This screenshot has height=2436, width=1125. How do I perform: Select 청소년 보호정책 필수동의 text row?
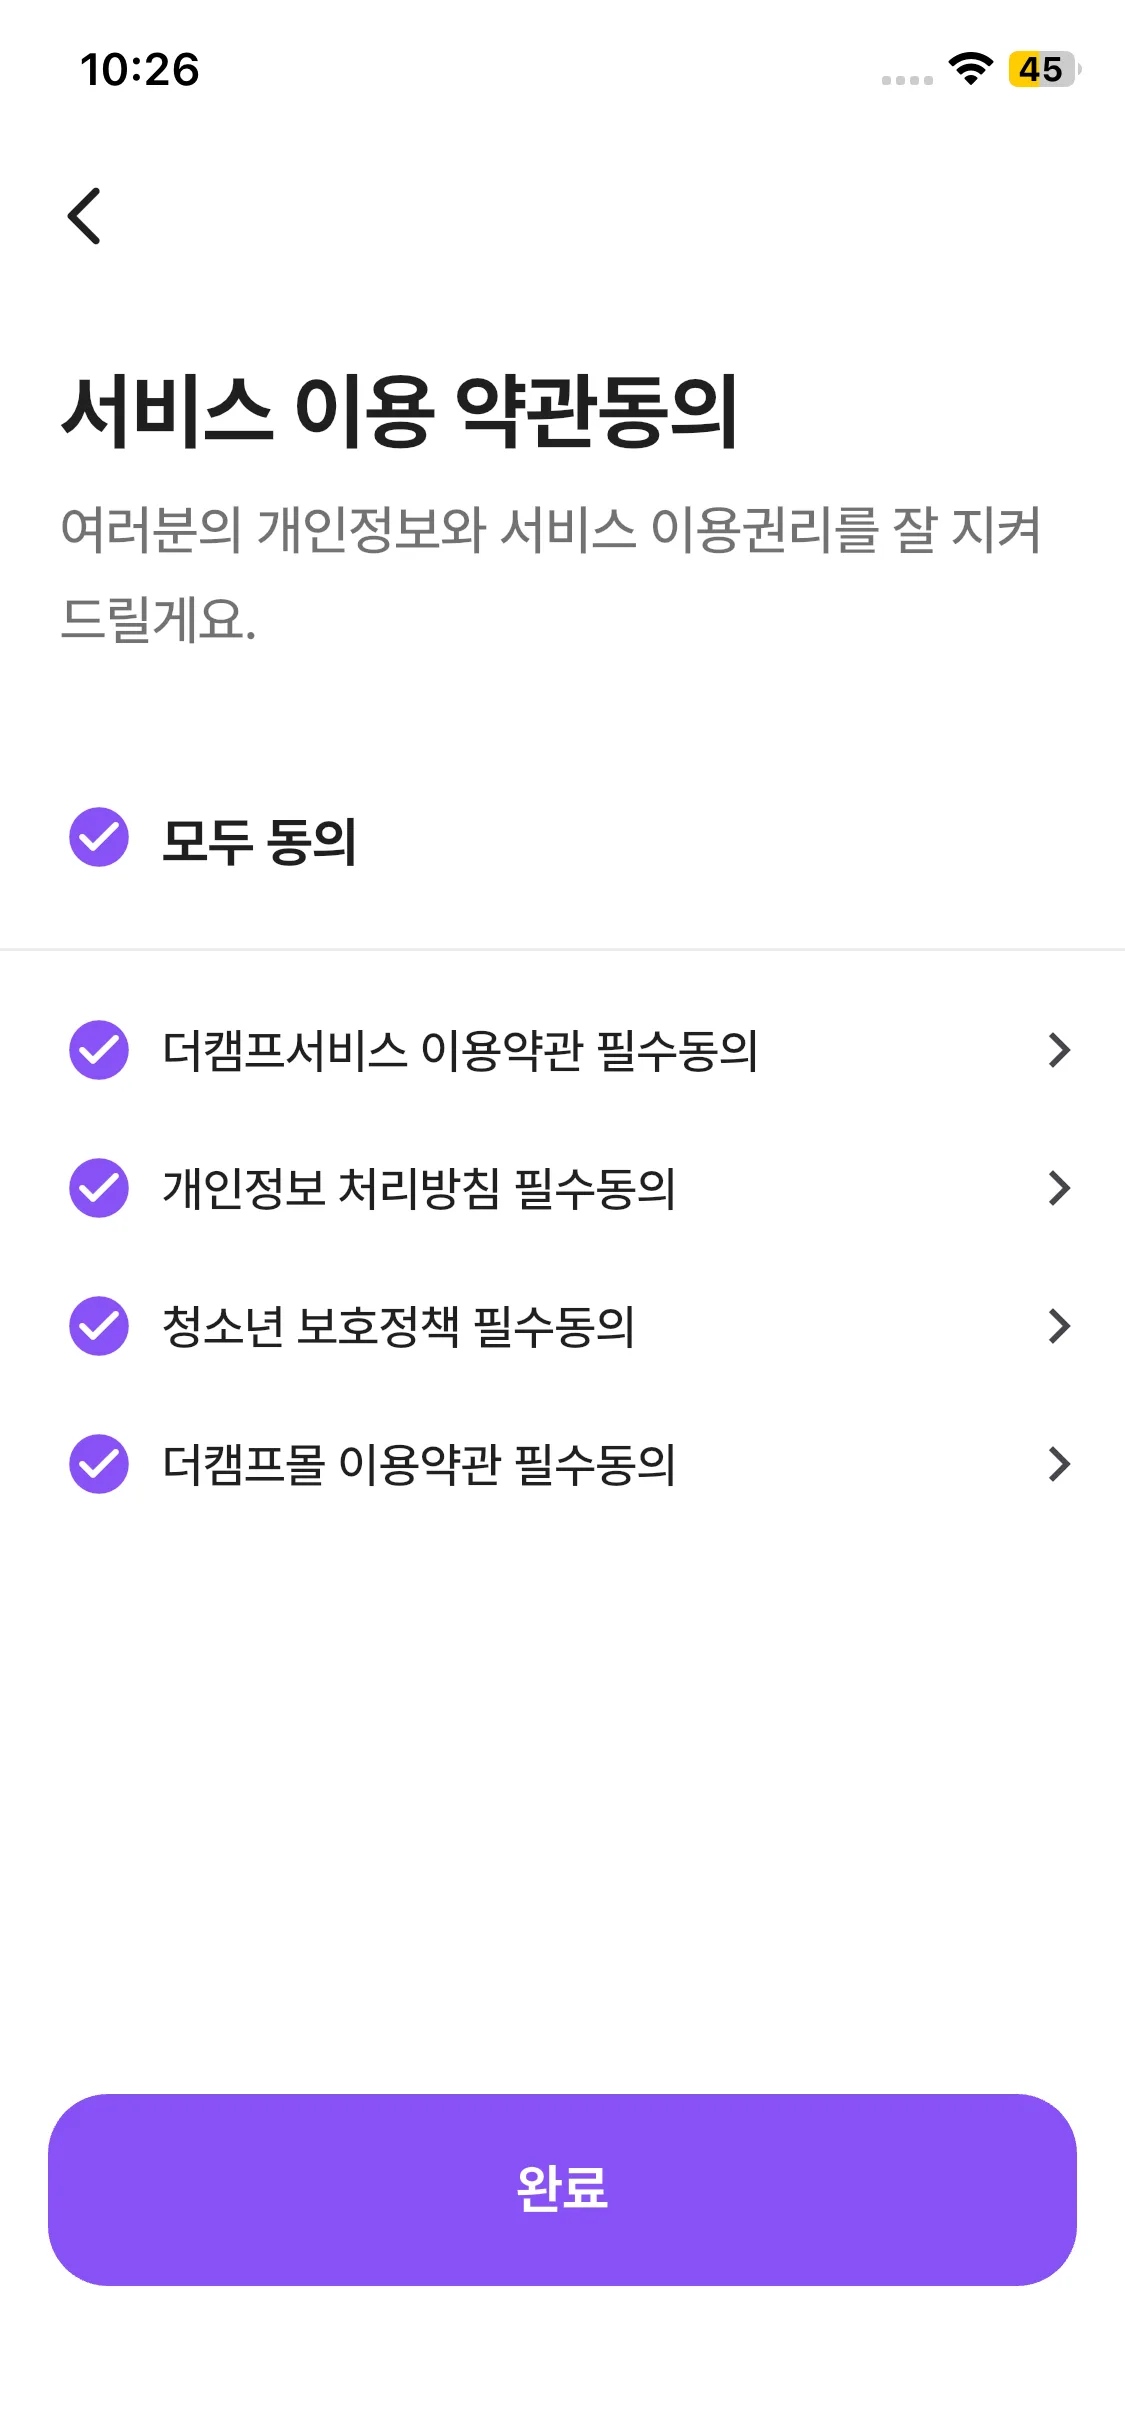click(398, 1327)
